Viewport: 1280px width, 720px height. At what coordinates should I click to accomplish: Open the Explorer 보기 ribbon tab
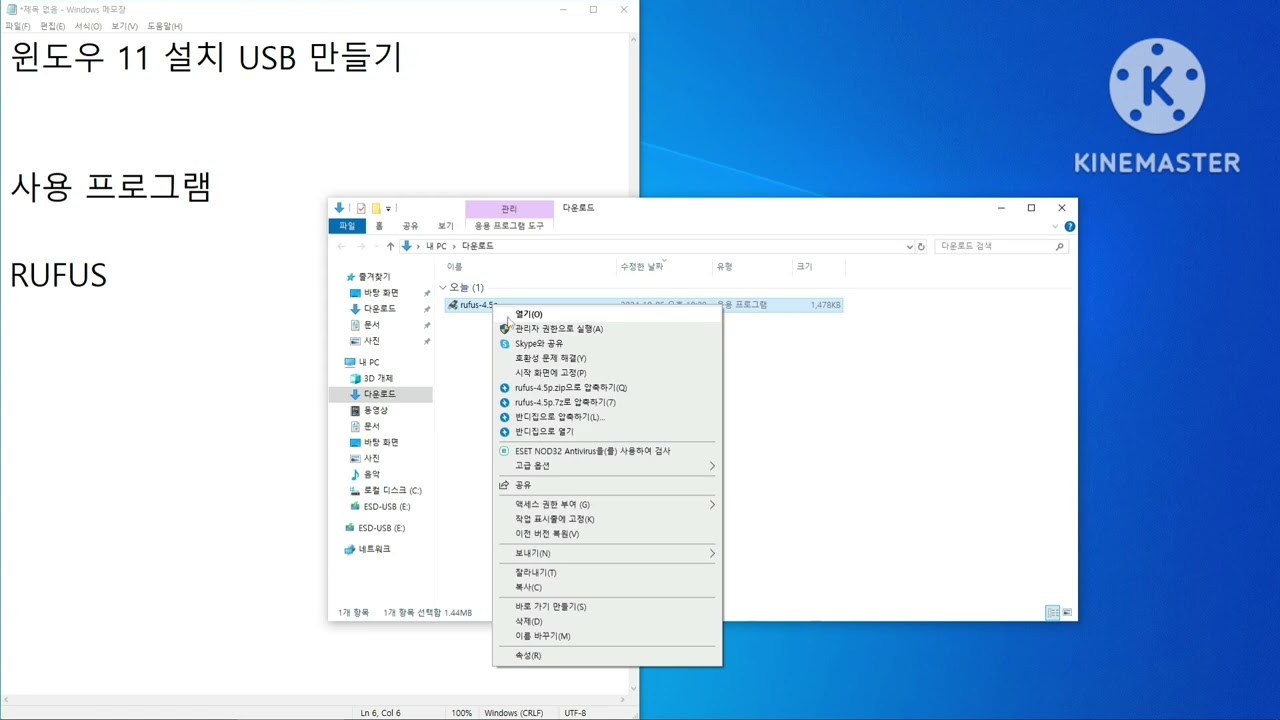[x=445, y=226]
